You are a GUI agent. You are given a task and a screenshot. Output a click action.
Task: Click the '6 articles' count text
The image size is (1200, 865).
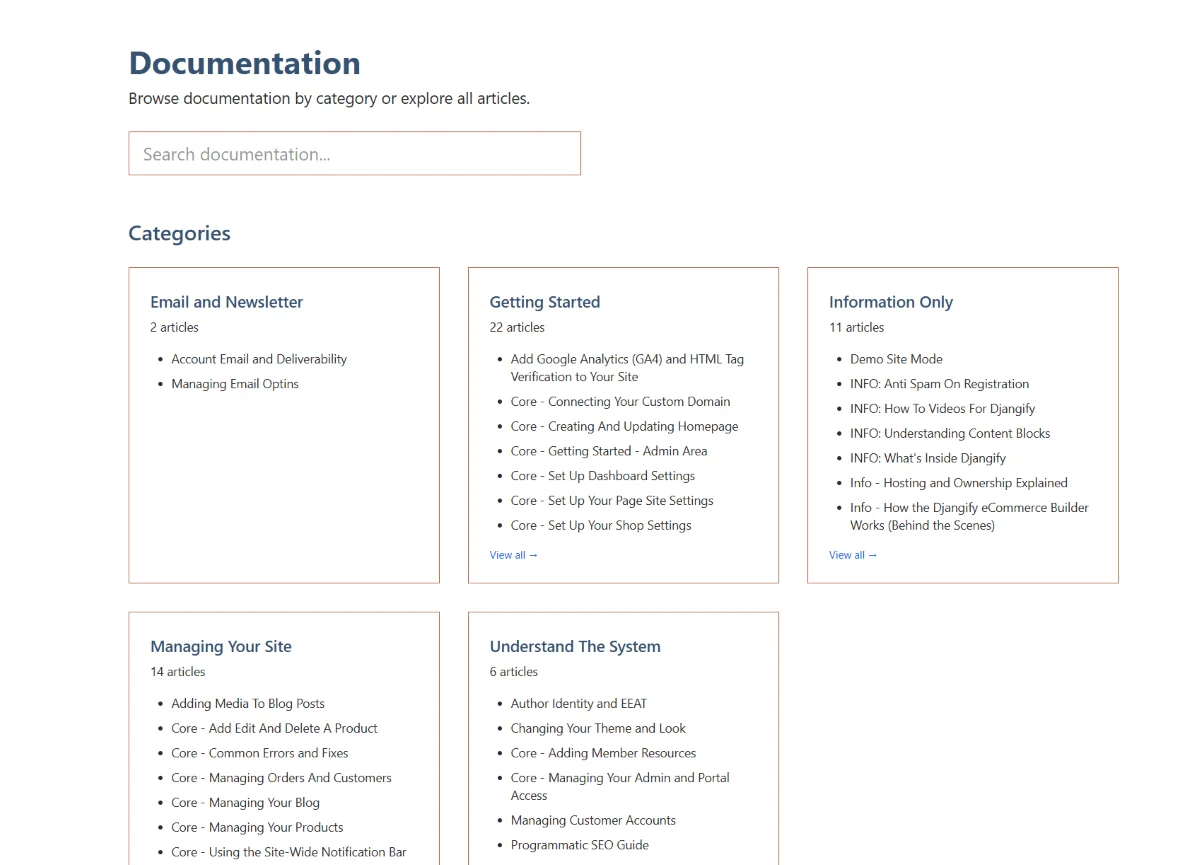(514, 672)
